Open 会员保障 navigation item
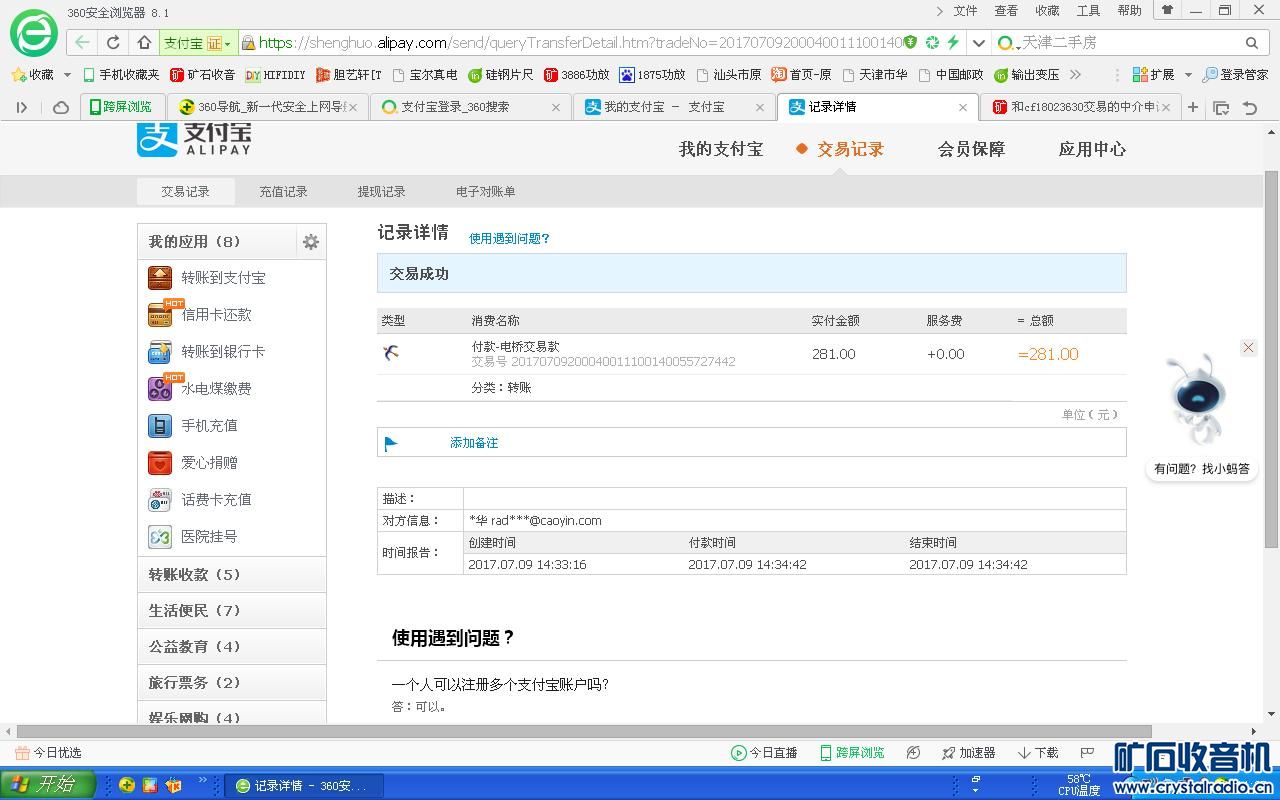Viewport: 1280px width, 800px height. [971, 149]
